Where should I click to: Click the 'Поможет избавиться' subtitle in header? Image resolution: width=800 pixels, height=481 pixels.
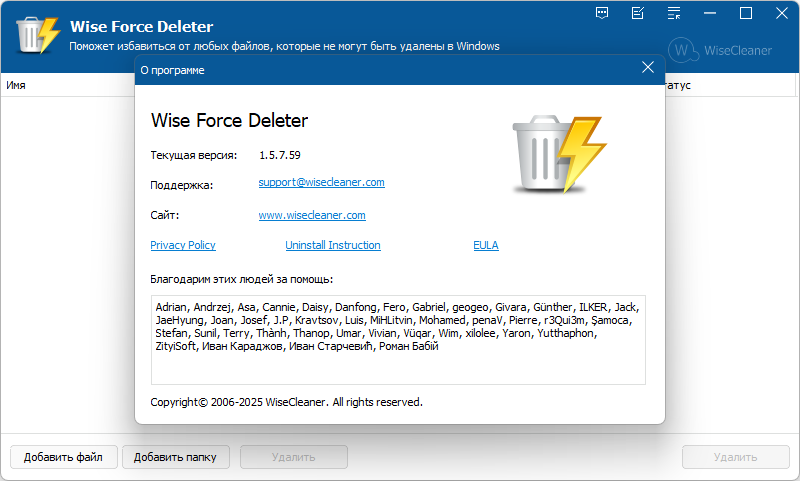pyautogui.click(x=284, y=46)
